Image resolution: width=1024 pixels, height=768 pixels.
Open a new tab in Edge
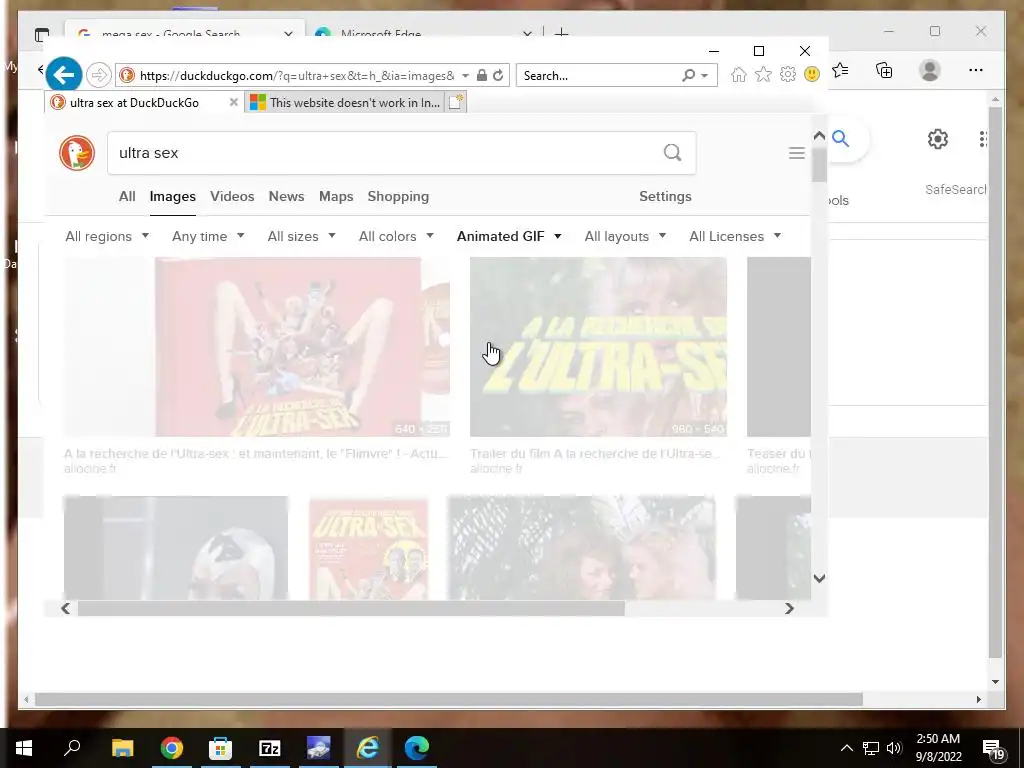pyautogui.click(x=561, y=33)
